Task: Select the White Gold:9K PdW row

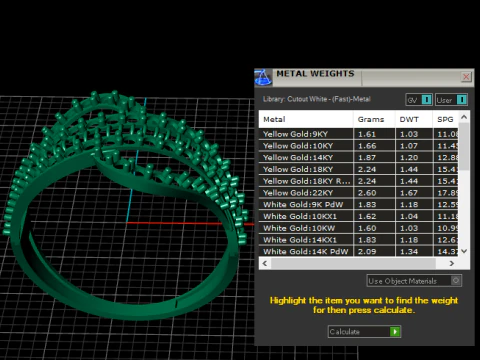Action: 358,204
